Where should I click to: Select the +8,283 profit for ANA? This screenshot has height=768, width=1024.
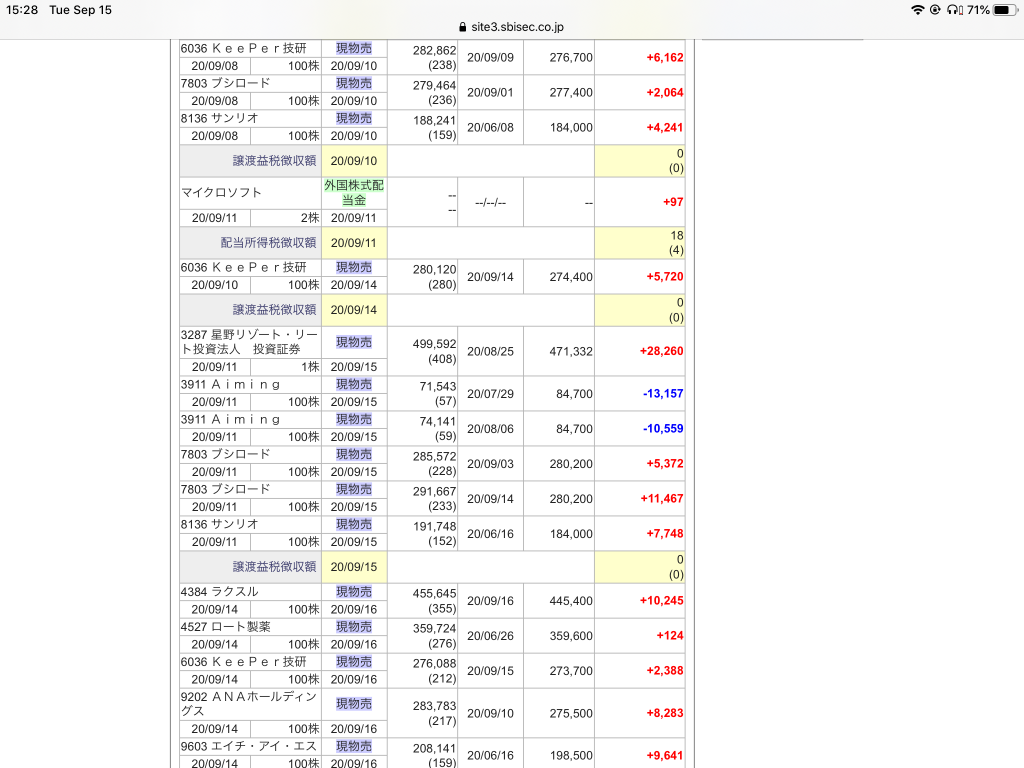pyautogui.click(x=665, y=713)
